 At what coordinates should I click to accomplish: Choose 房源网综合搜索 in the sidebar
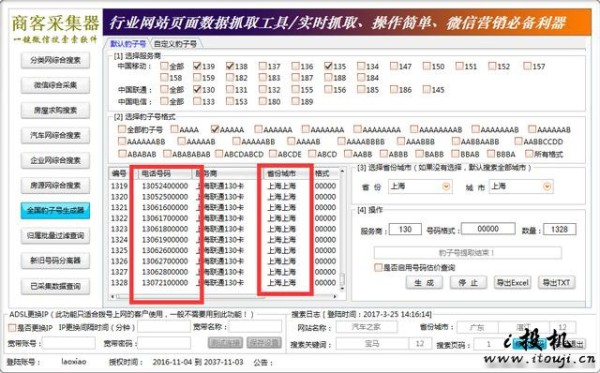click(x=55, y=185)
